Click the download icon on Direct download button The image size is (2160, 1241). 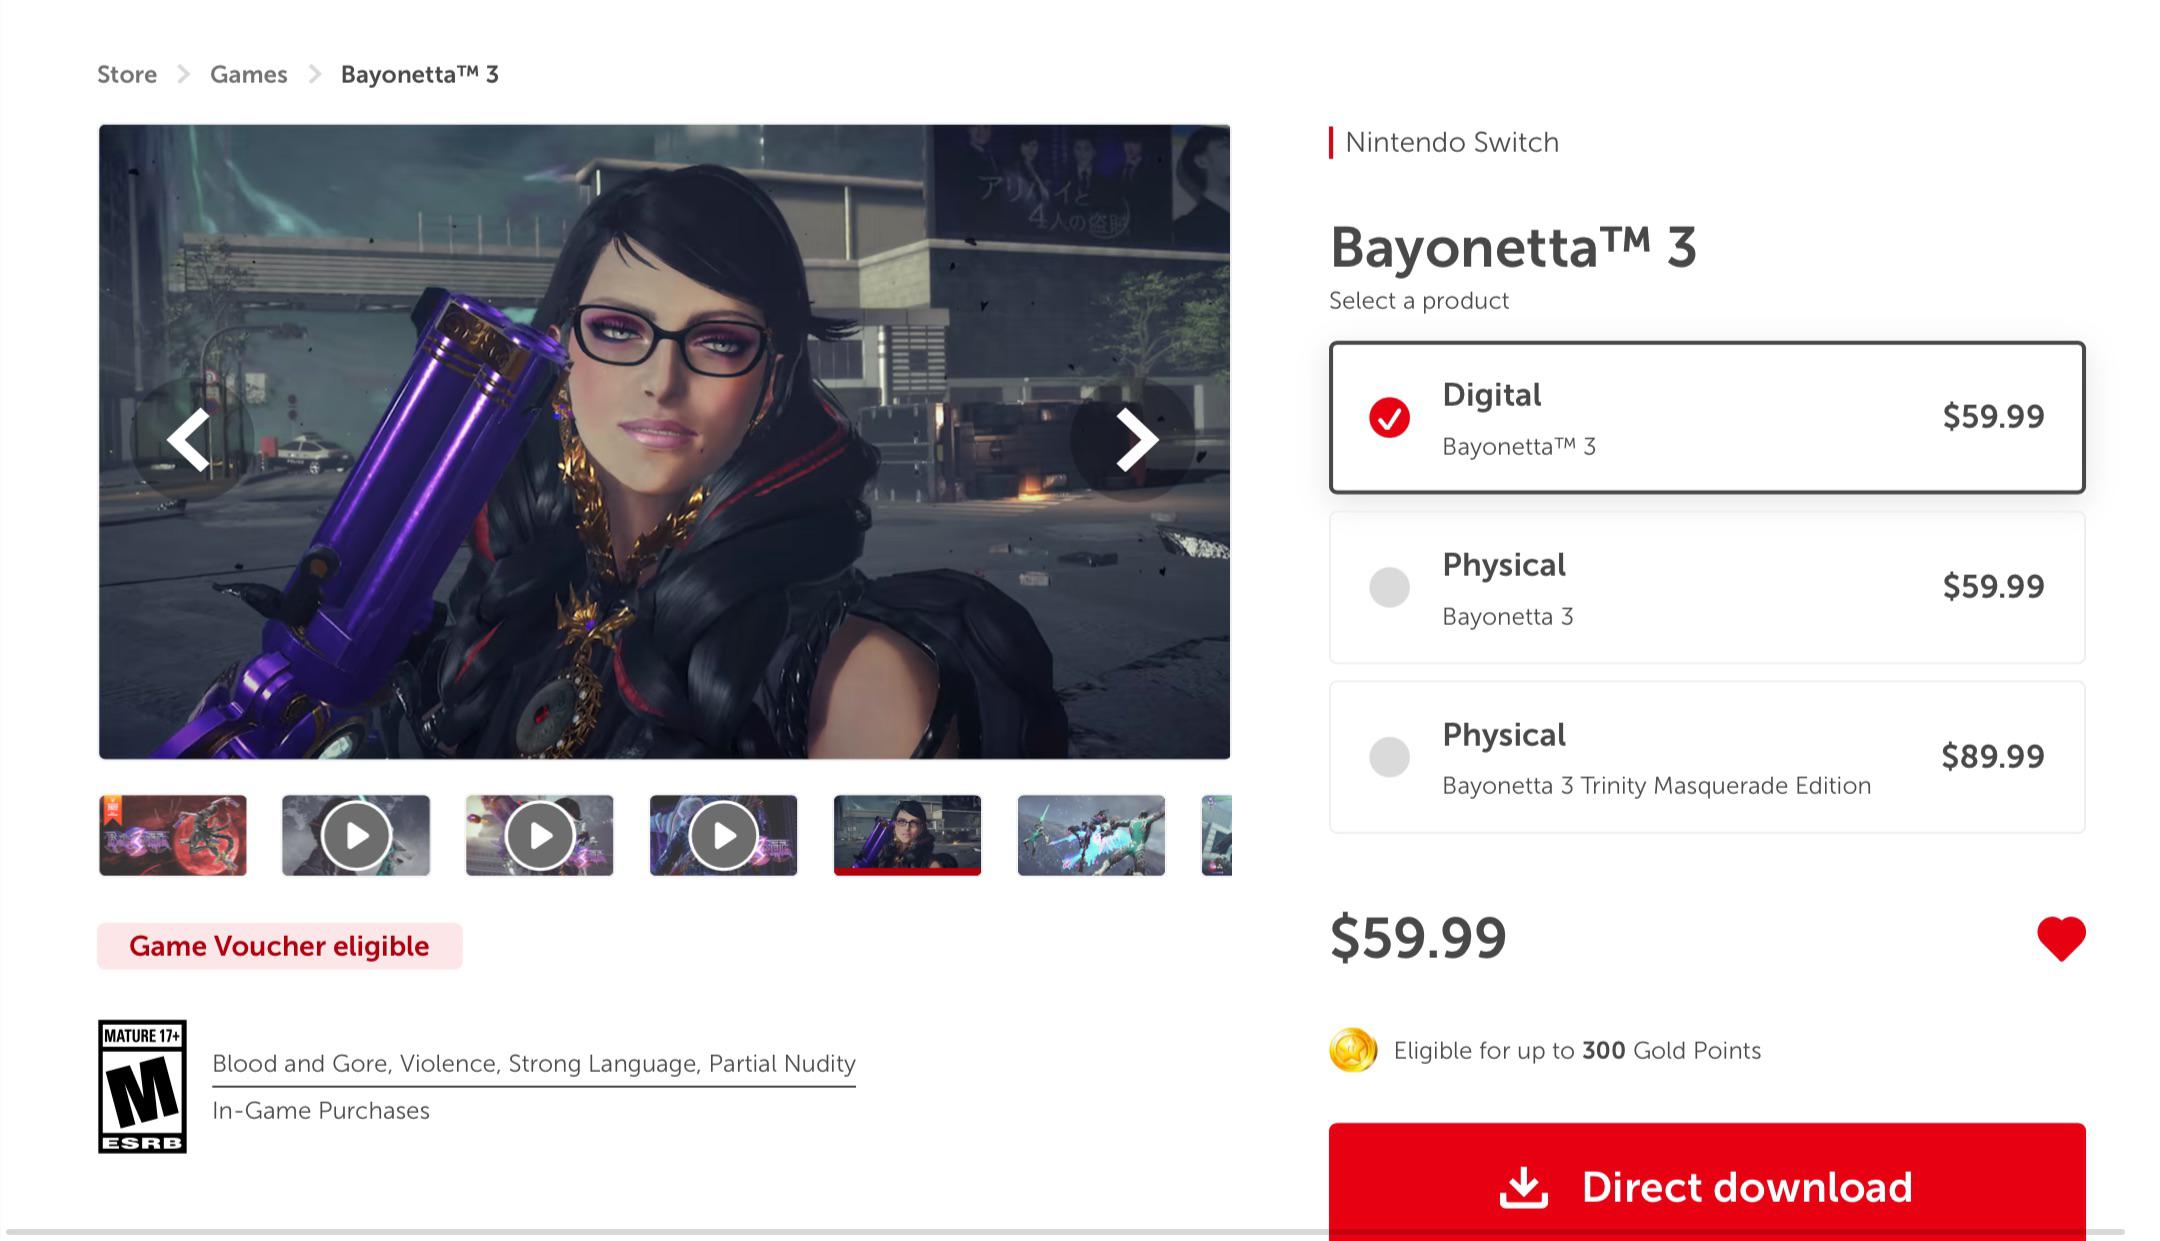(x=1524, y=1186)
